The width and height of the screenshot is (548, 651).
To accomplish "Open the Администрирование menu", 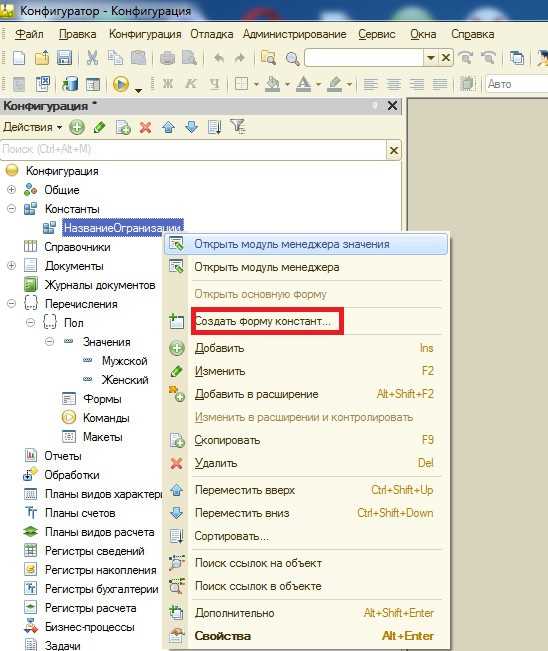I will click(x=294, y=34).
